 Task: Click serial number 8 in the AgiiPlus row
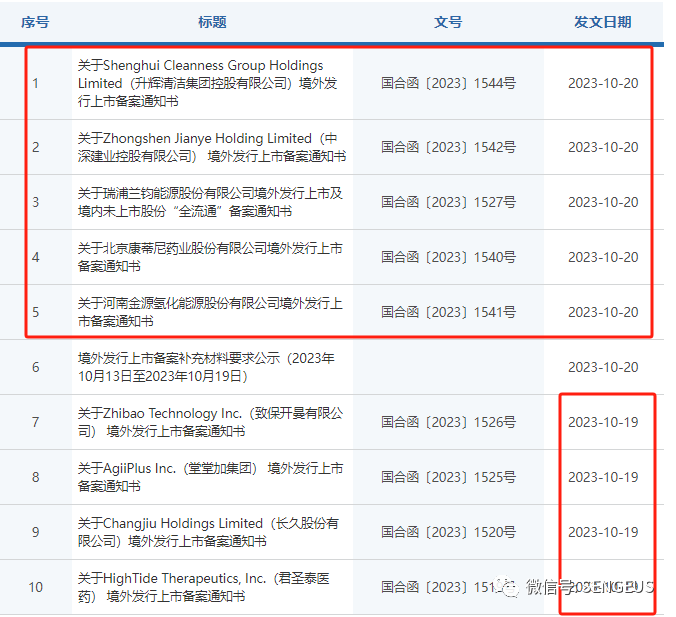click(x=35, y=477)
